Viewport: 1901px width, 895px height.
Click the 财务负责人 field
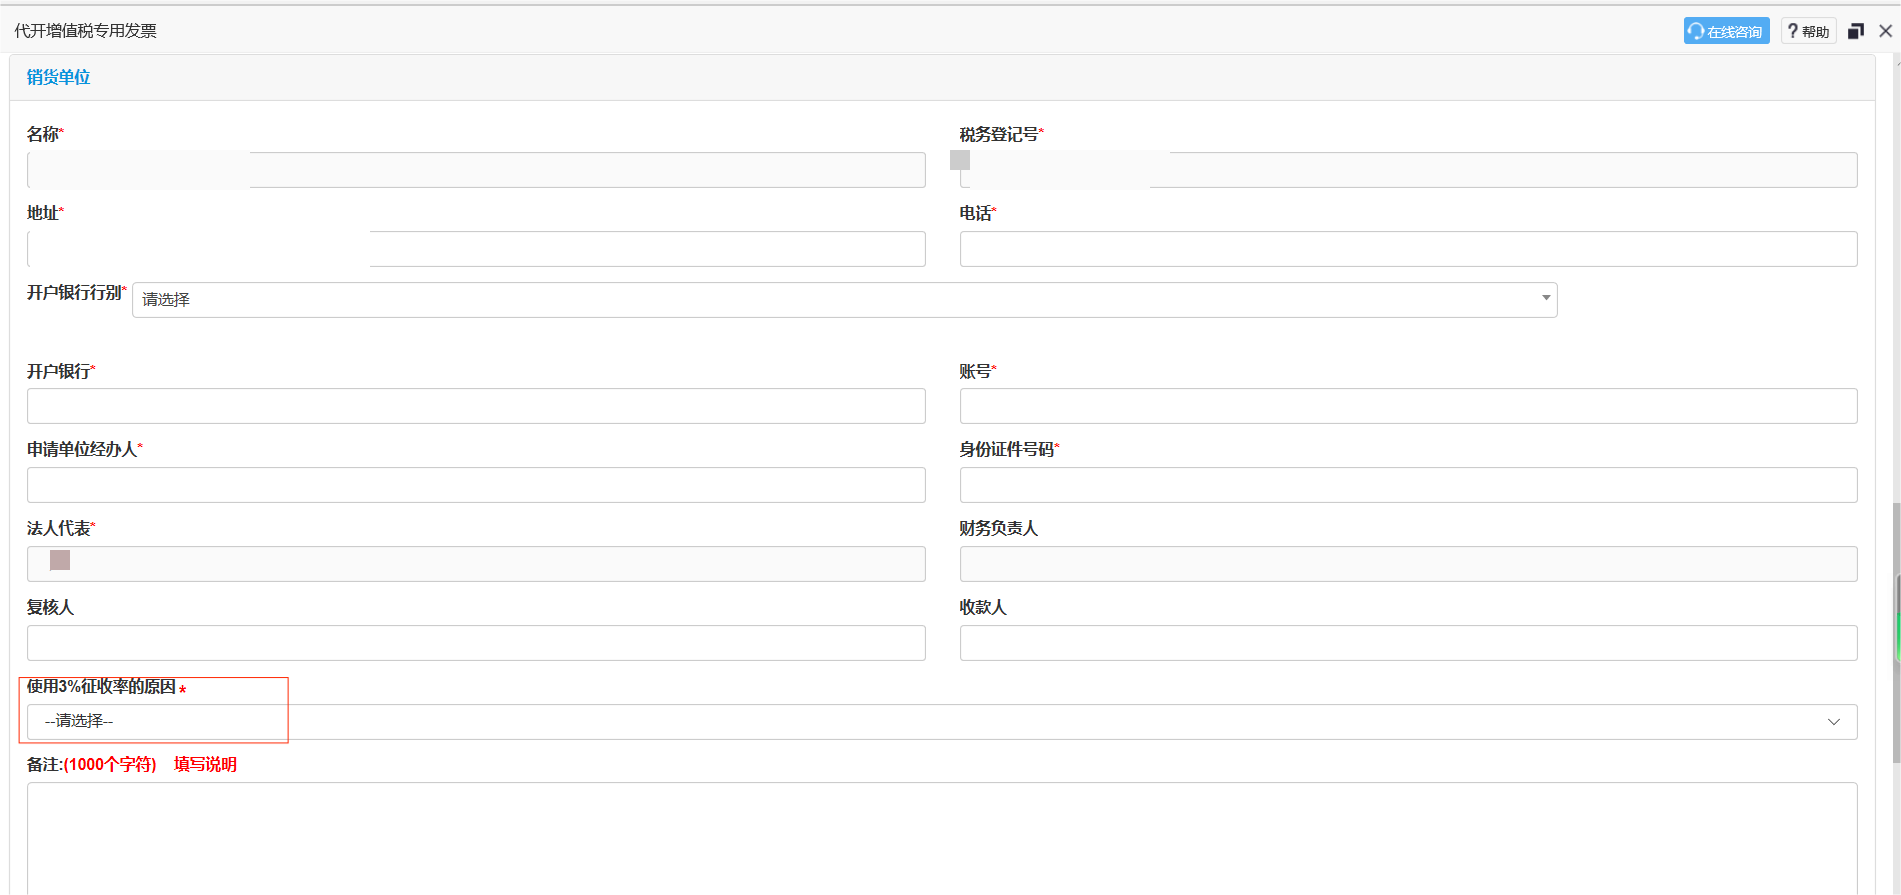click(x=1408, y=564)
